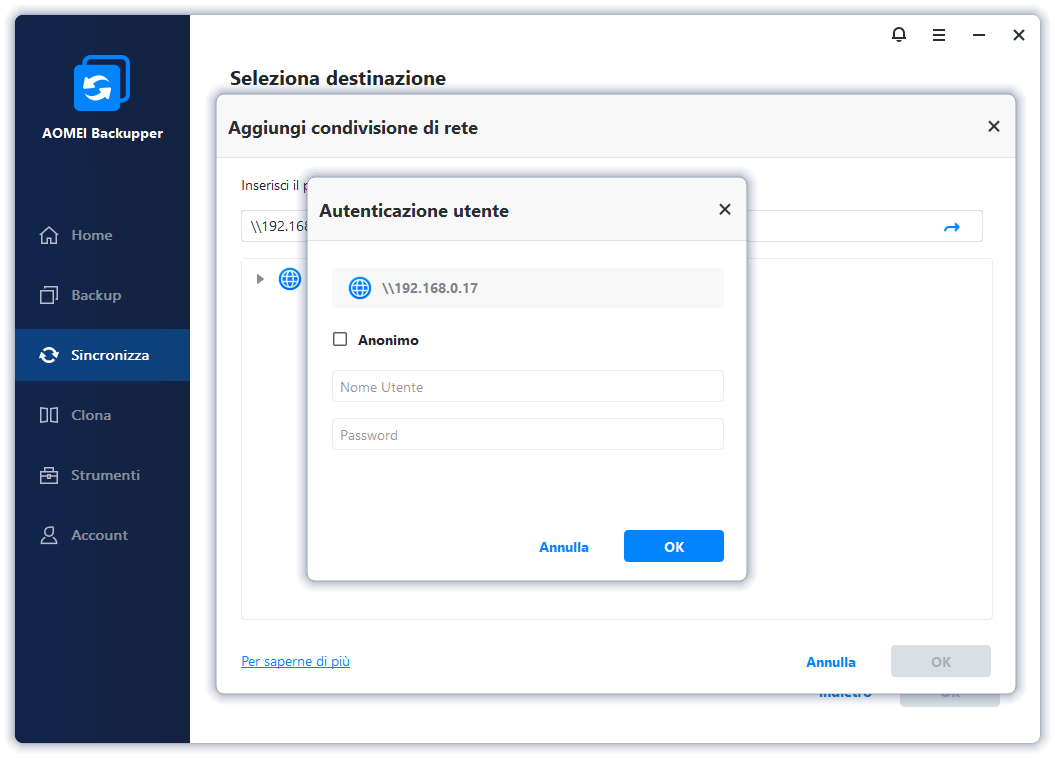
Task: Click the AOMEI Backupper logo icon
Action: [102, 83]
